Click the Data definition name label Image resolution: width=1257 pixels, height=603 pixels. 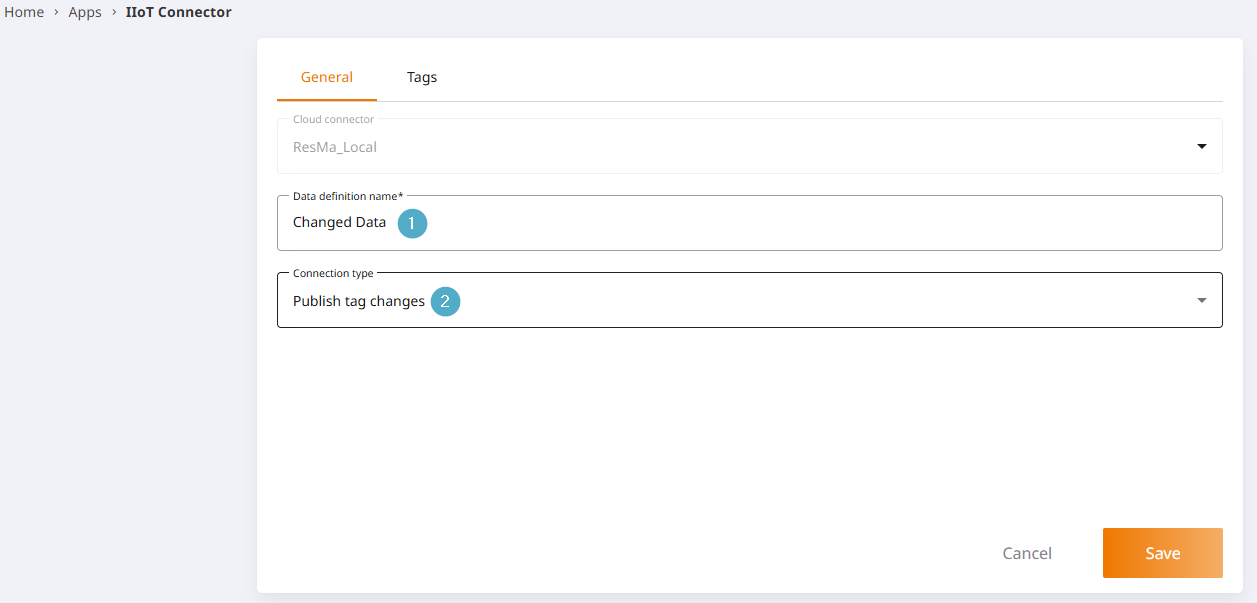click(x=347, y=196)
